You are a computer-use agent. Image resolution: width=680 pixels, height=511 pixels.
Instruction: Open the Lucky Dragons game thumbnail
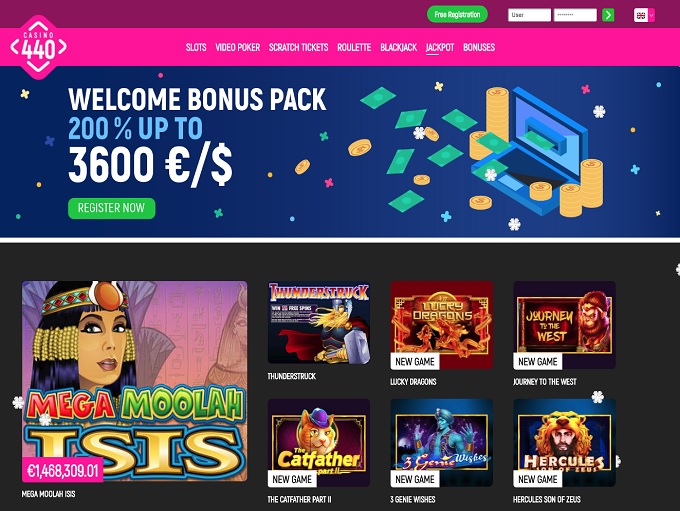[441, 325]
